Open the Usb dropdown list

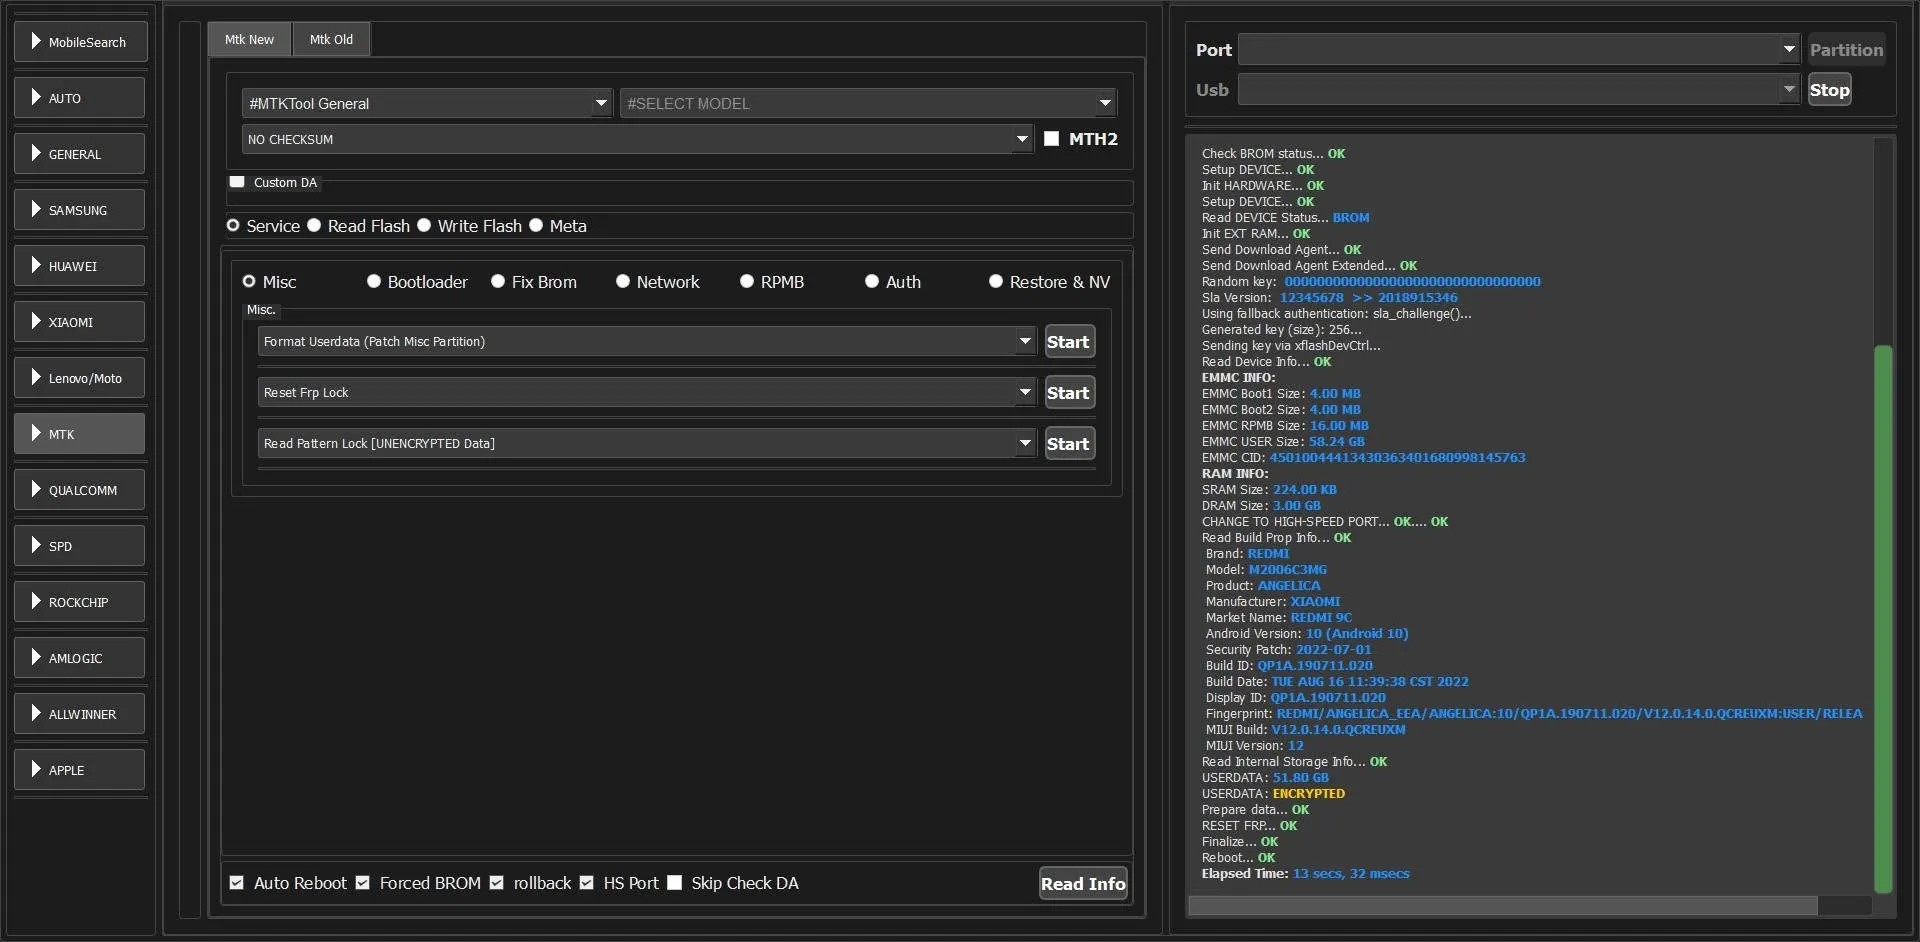coord(1519,89)
